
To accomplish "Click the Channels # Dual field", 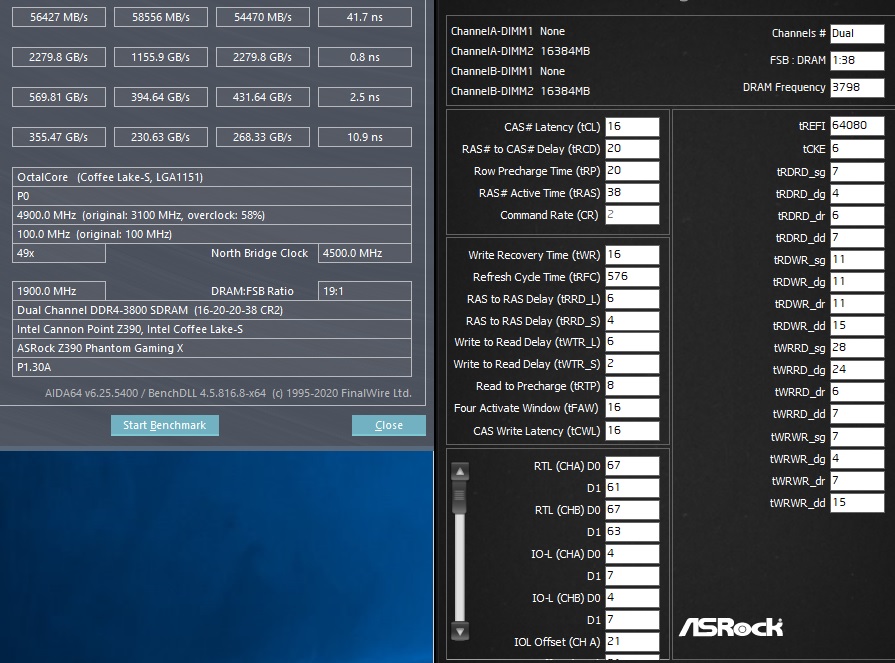I will coord(857,33).
